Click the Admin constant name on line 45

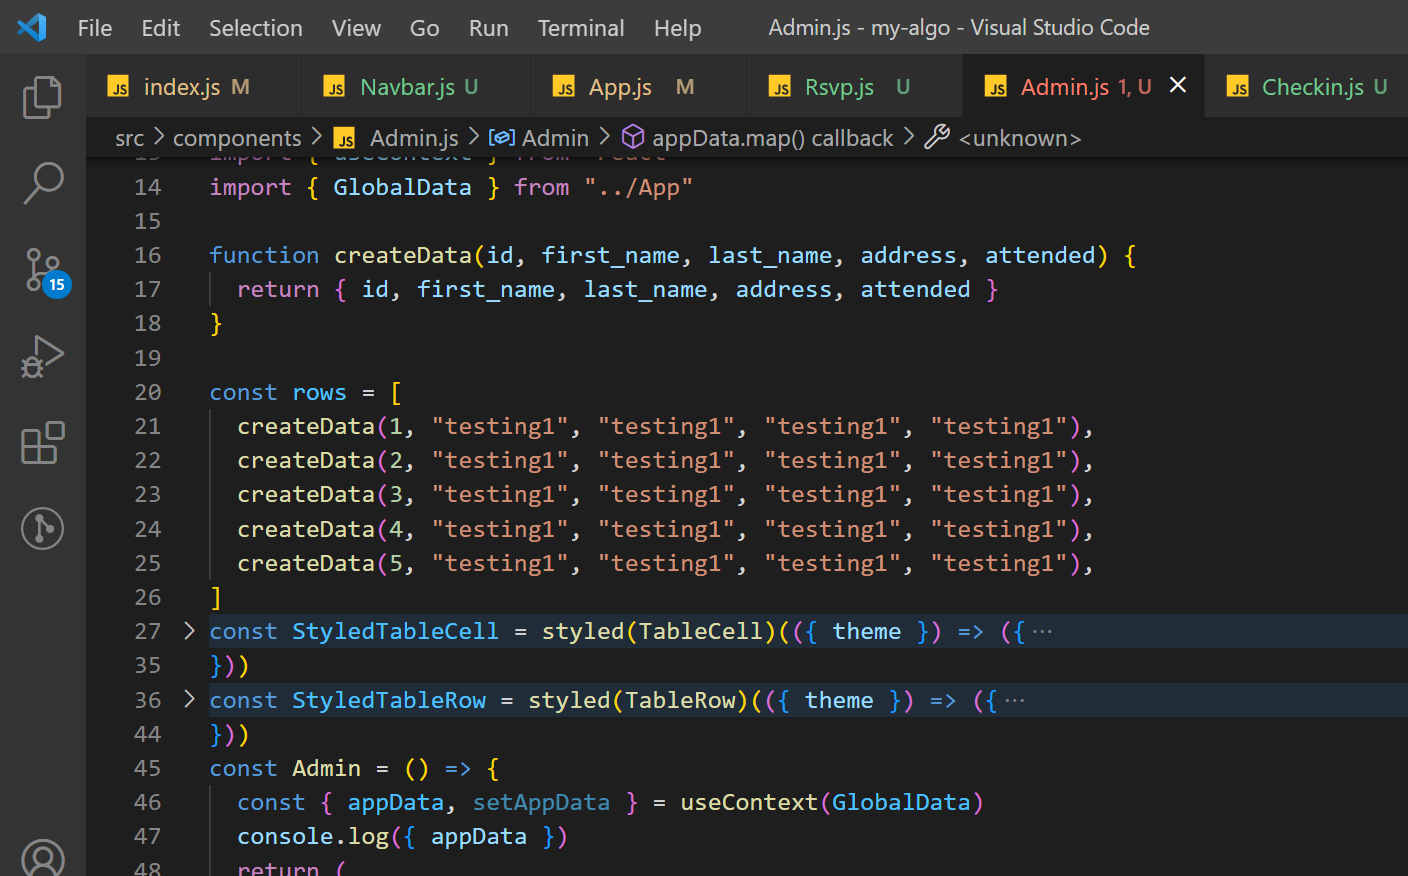[x=326, y=768]
